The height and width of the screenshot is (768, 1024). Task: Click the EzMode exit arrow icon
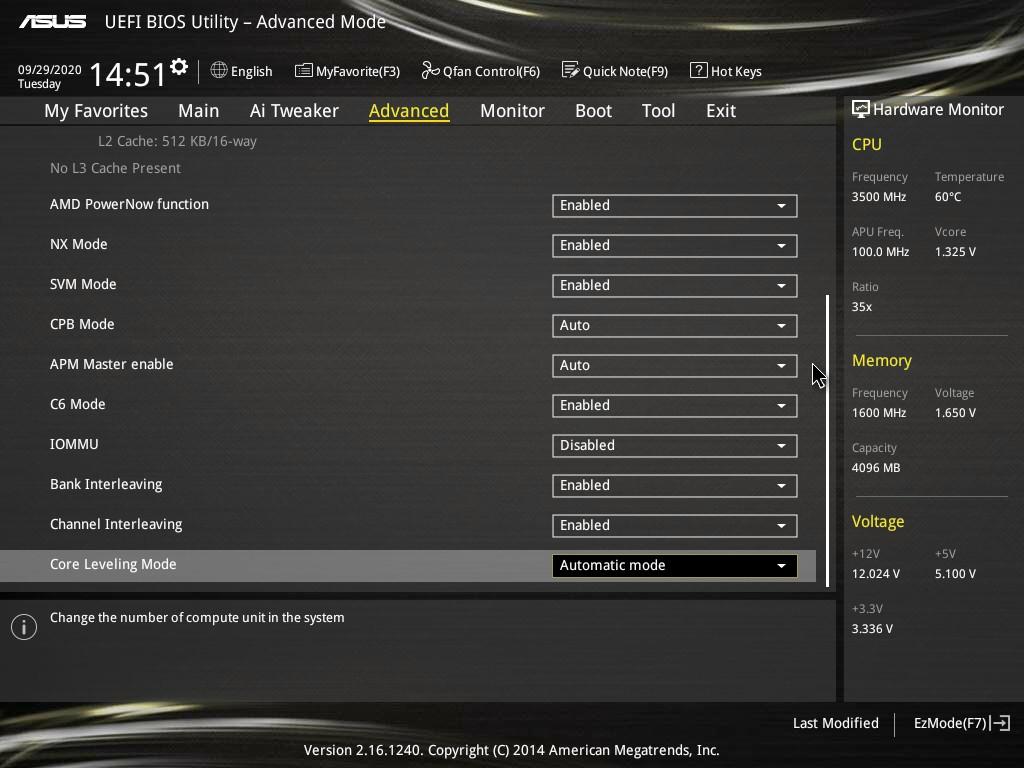[1000, 723]
